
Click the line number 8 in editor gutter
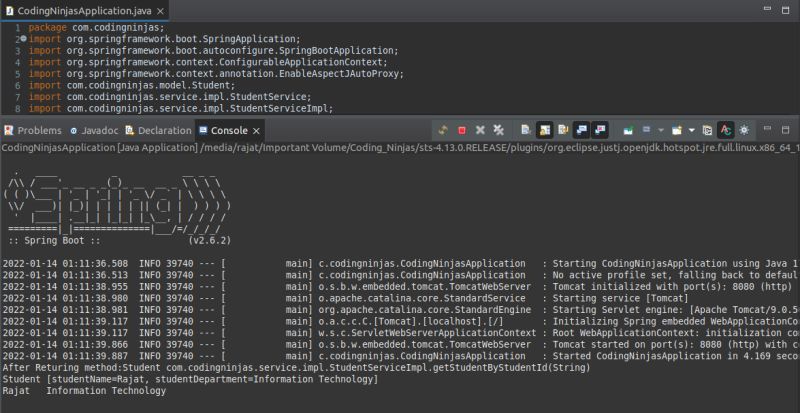coord(18,108)
